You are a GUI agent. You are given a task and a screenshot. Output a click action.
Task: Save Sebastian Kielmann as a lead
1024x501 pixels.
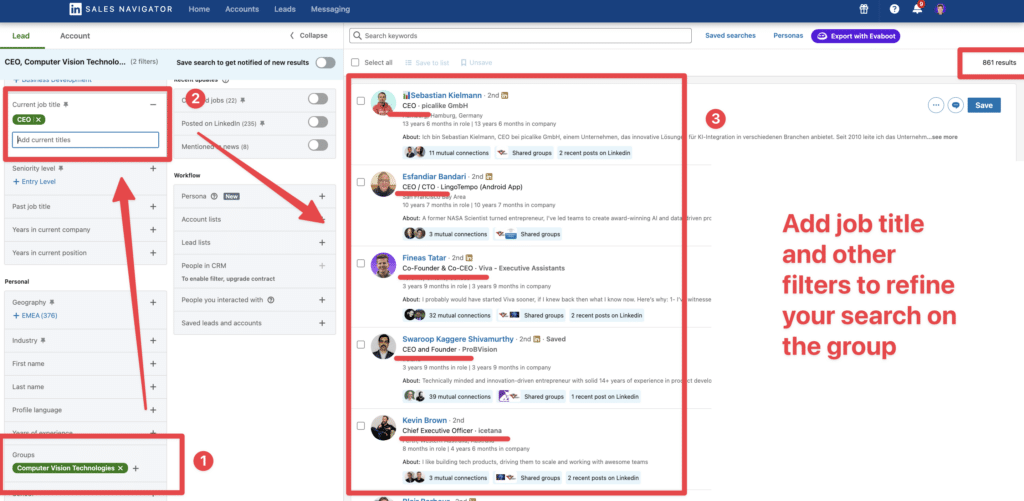pyautogui.click(x=984, y=105)
